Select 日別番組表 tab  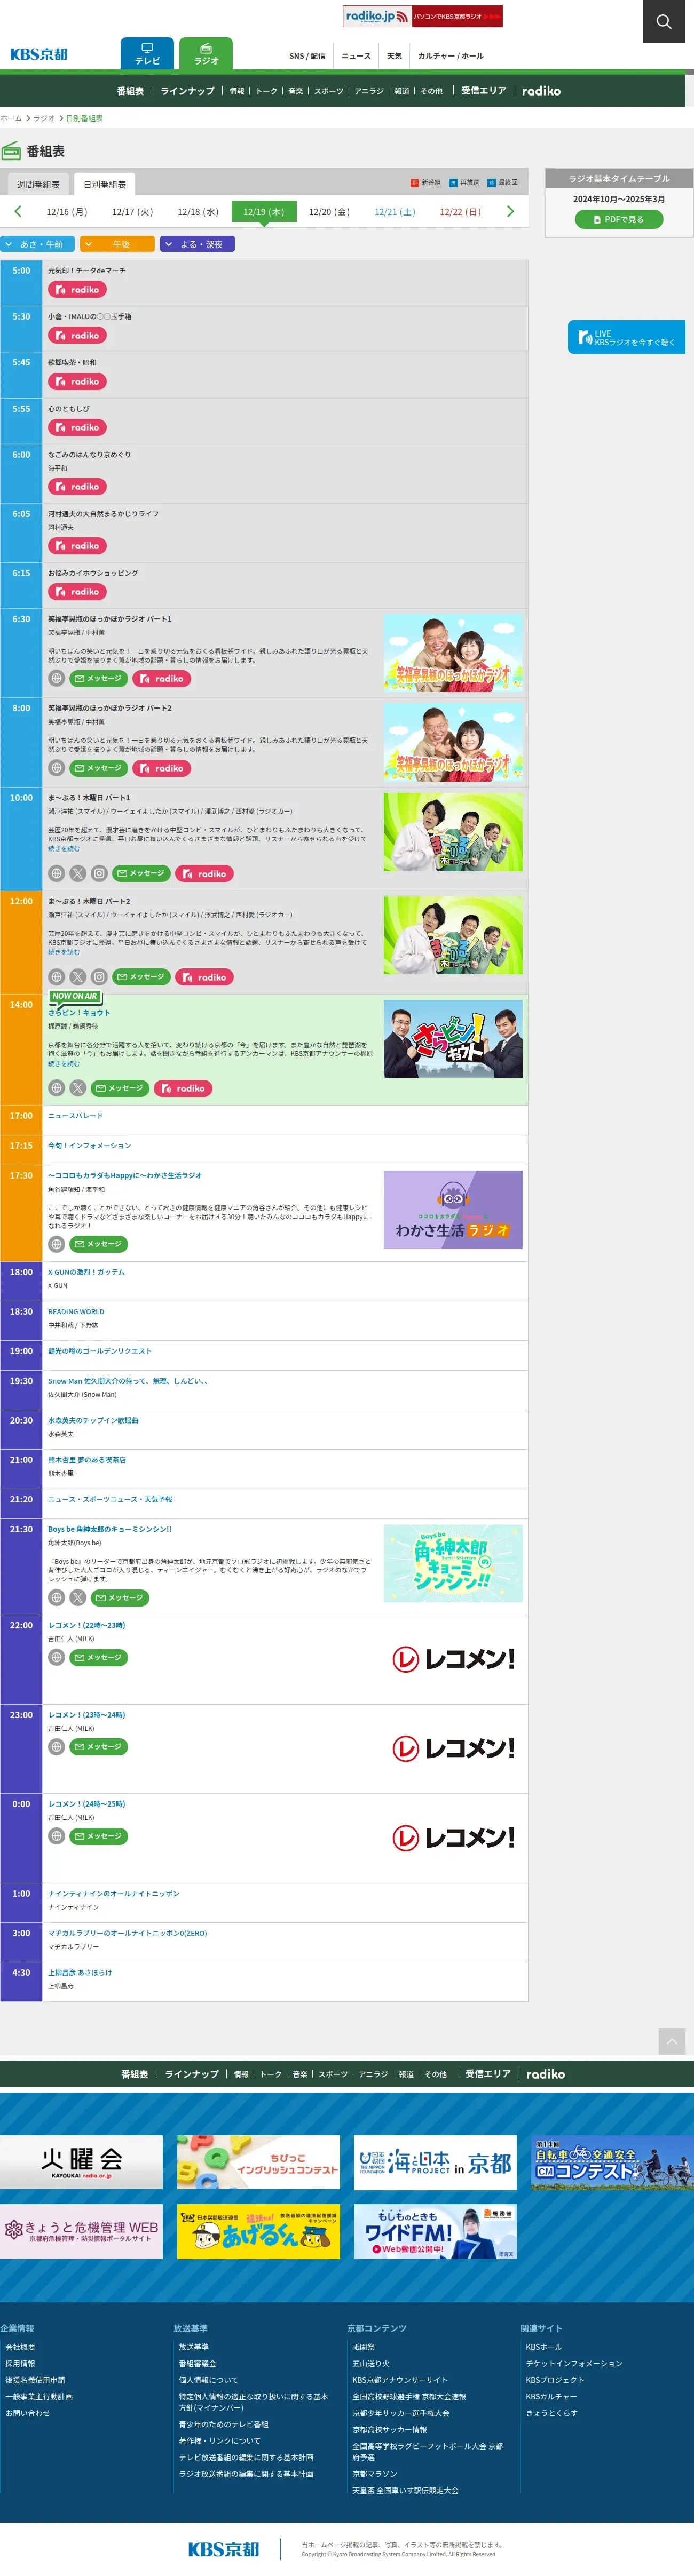(x=105, y=184)
